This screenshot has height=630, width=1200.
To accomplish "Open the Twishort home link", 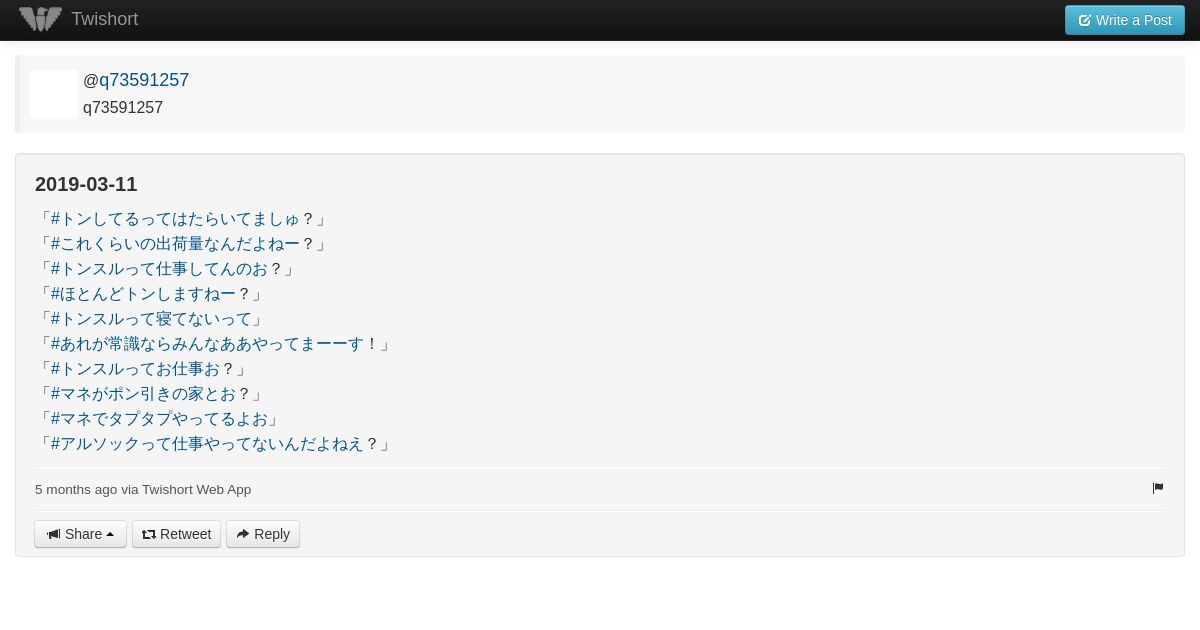I will 104,19.
